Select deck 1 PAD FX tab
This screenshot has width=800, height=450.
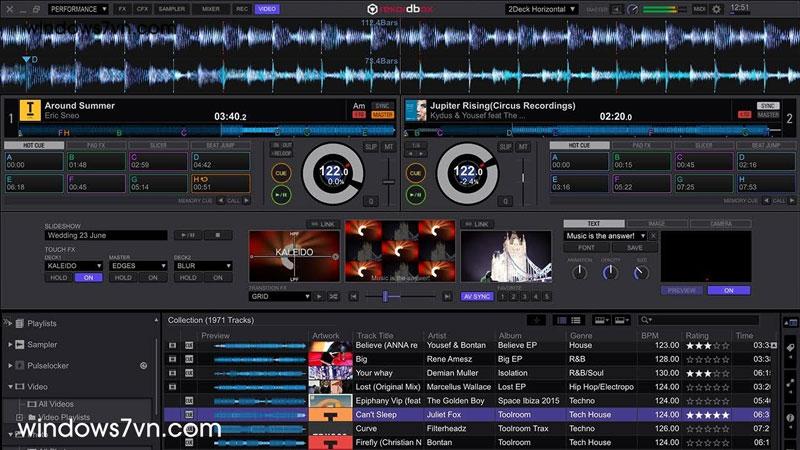[x=96, y=145]
